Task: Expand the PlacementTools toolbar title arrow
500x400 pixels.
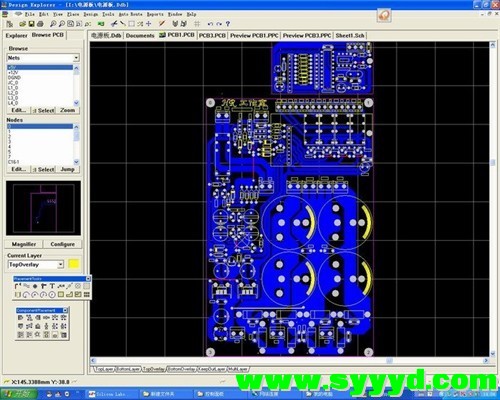Action: [x=88, y=278]
